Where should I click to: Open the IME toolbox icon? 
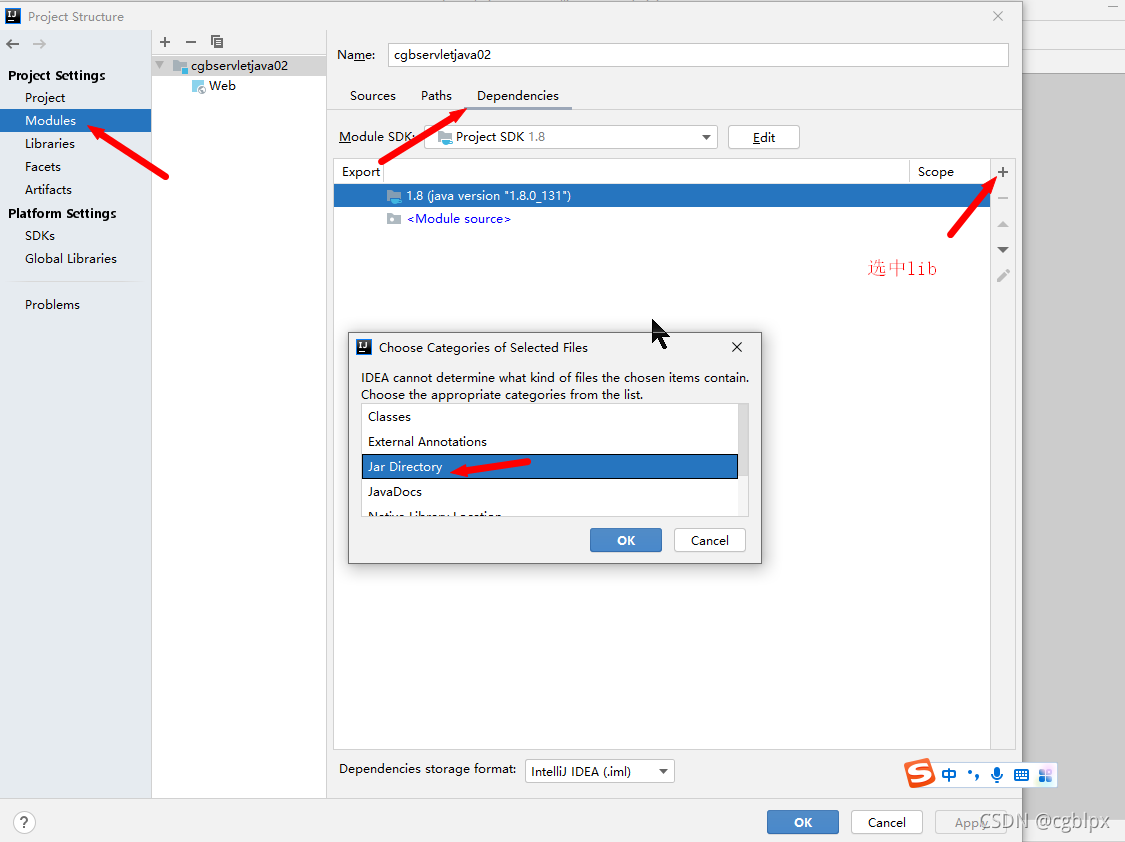[x=1045, y=775]
